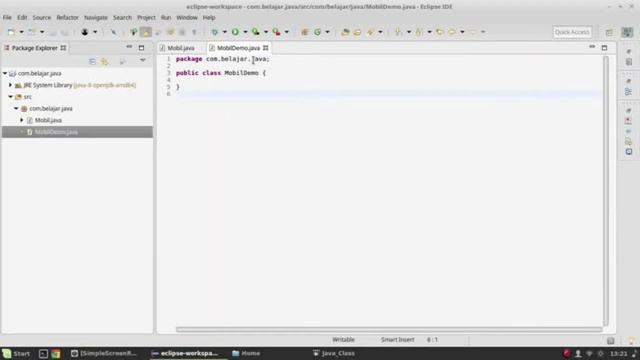This screenshot has height=360, width=640.
Task: Click the Open Perspective icon
Action: tap(609, 32)
